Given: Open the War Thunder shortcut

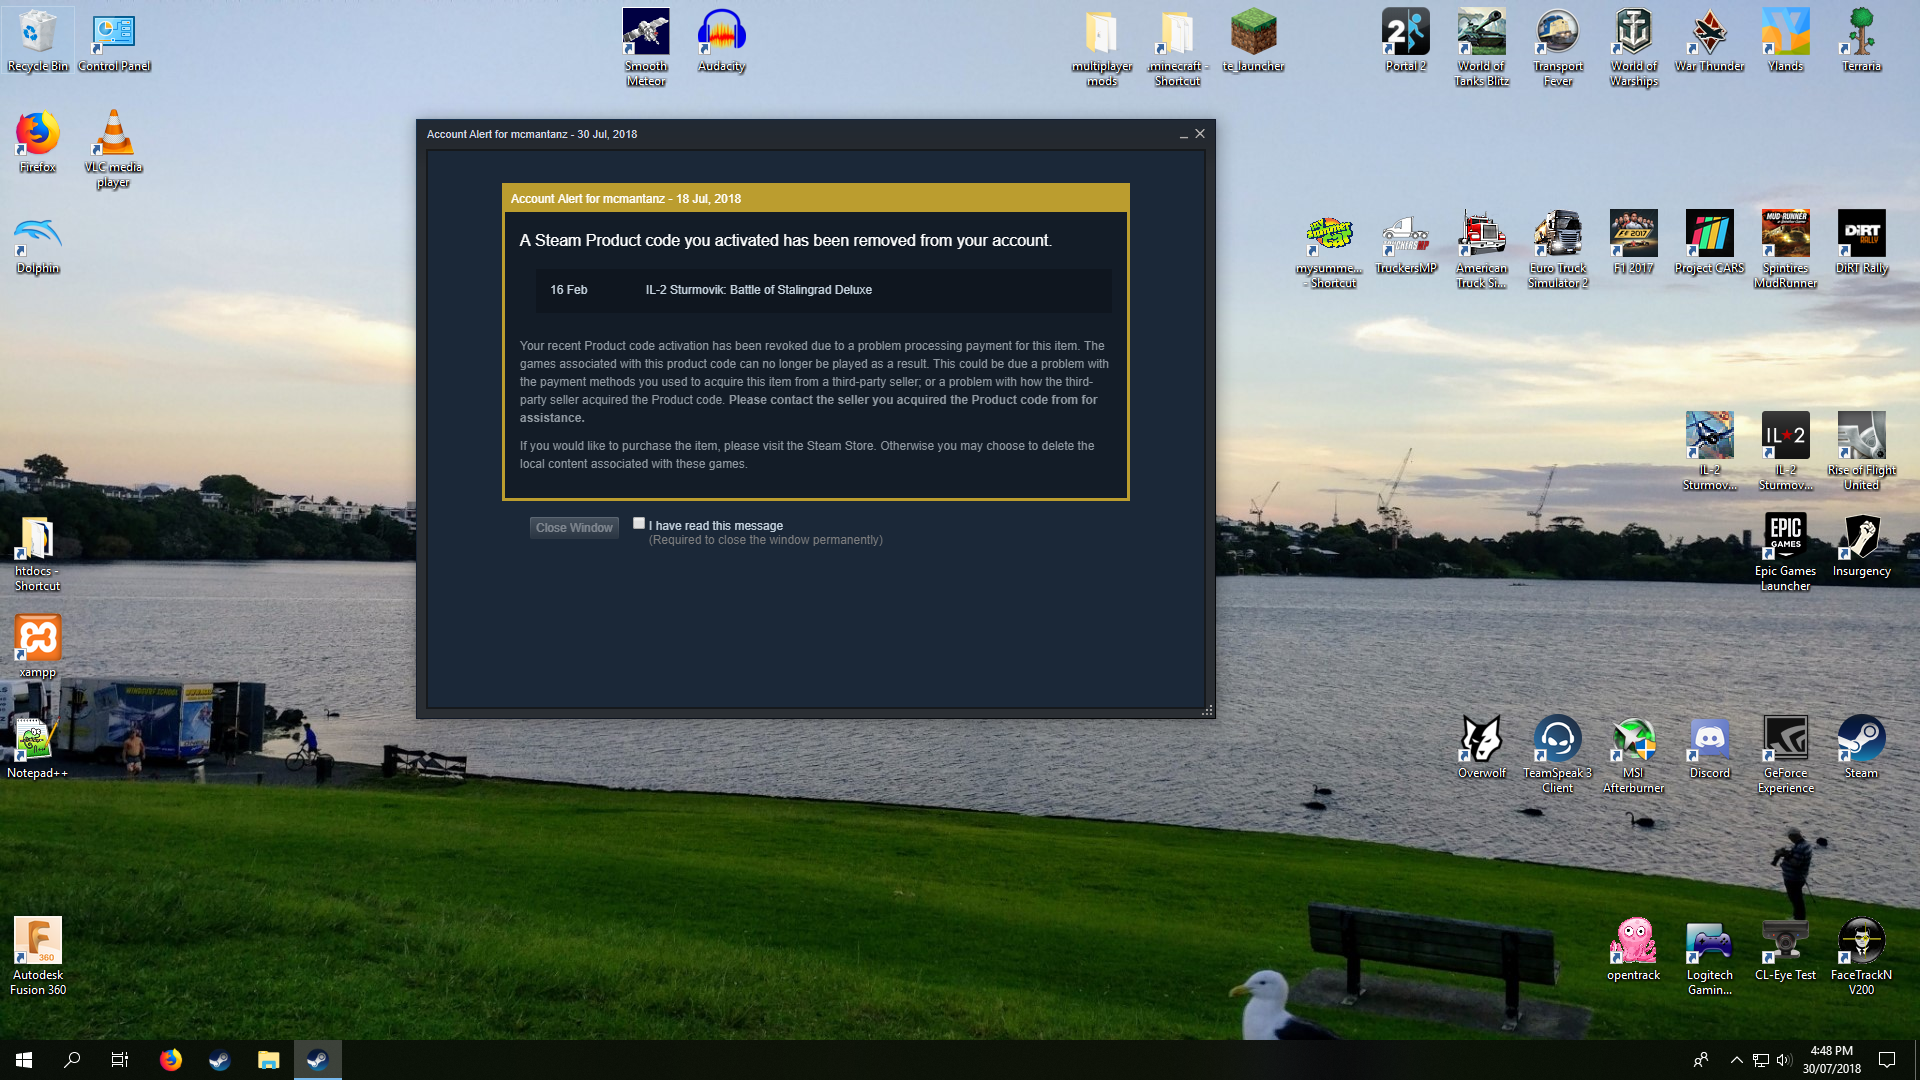Looking at the screenshot, I should (1709, 41).
